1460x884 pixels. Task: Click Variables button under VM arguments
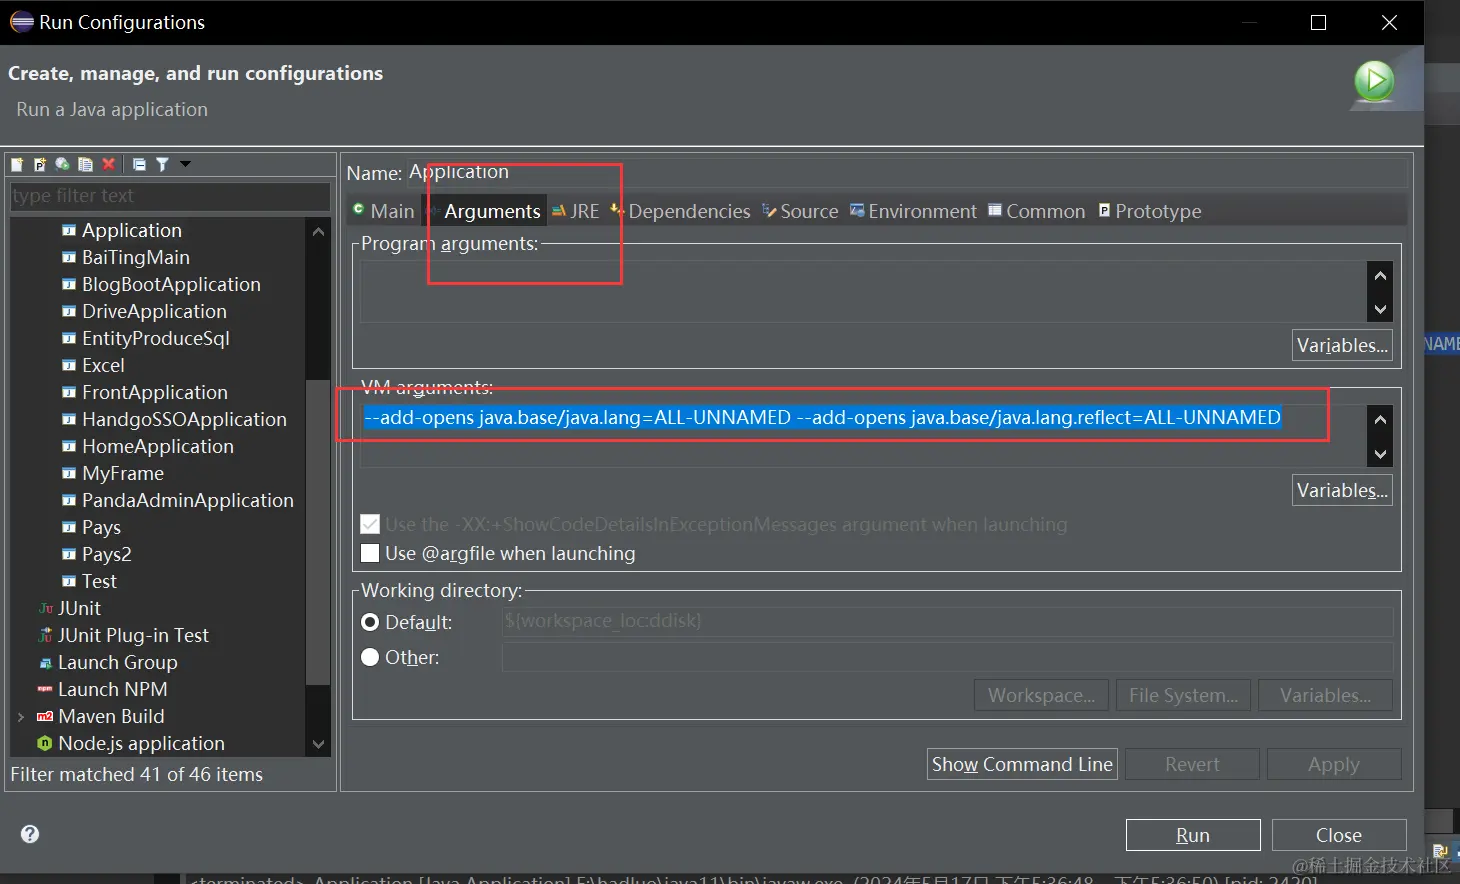click(x=1342, y=490)
